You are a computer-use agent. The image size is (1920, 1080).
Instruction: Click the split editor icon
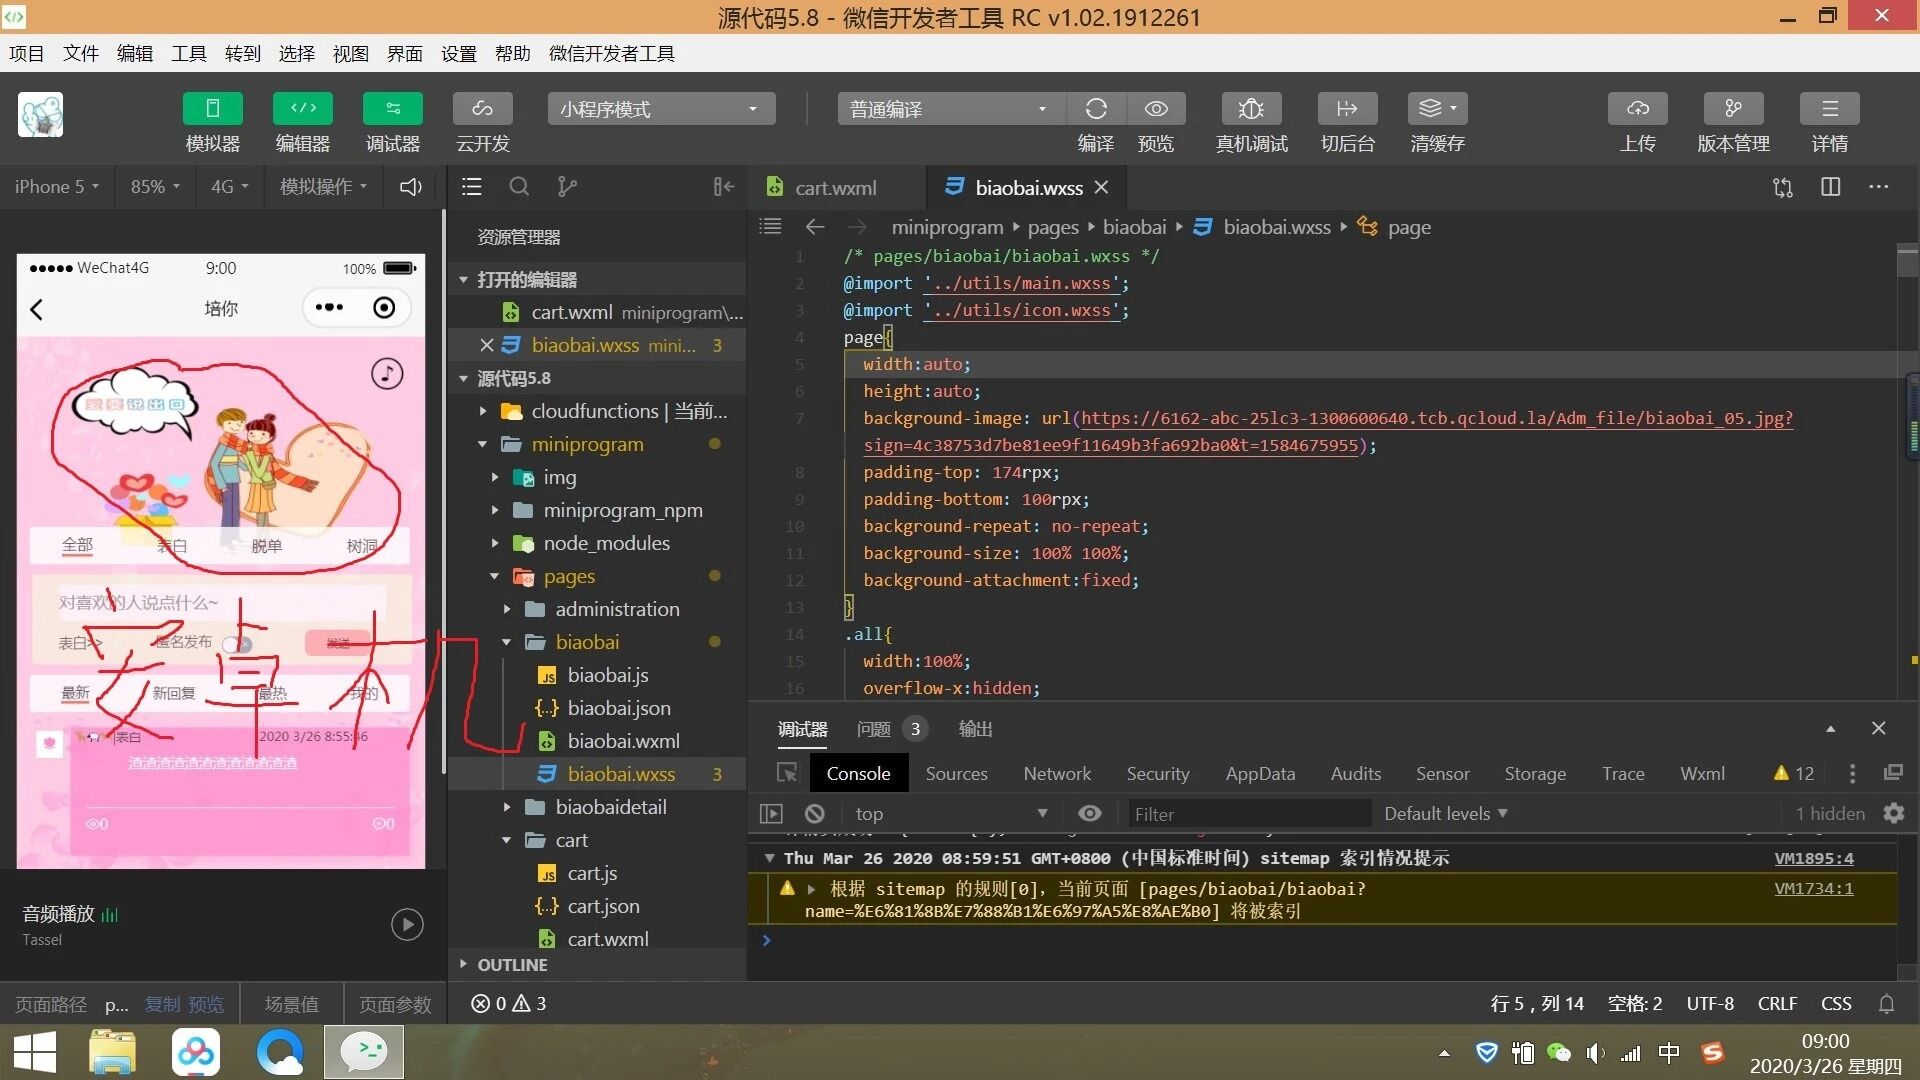click(1830, 187)
